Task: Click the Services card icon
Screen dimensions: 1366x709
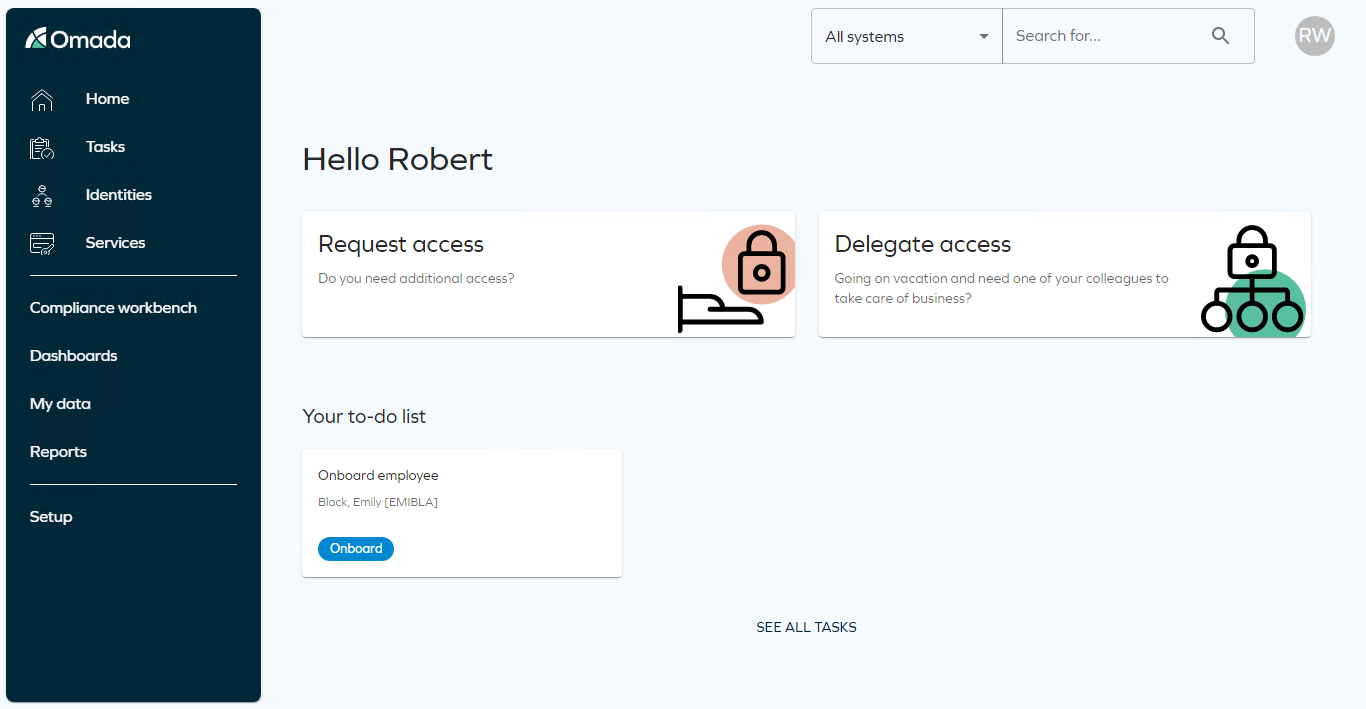Action: (42, 243)
